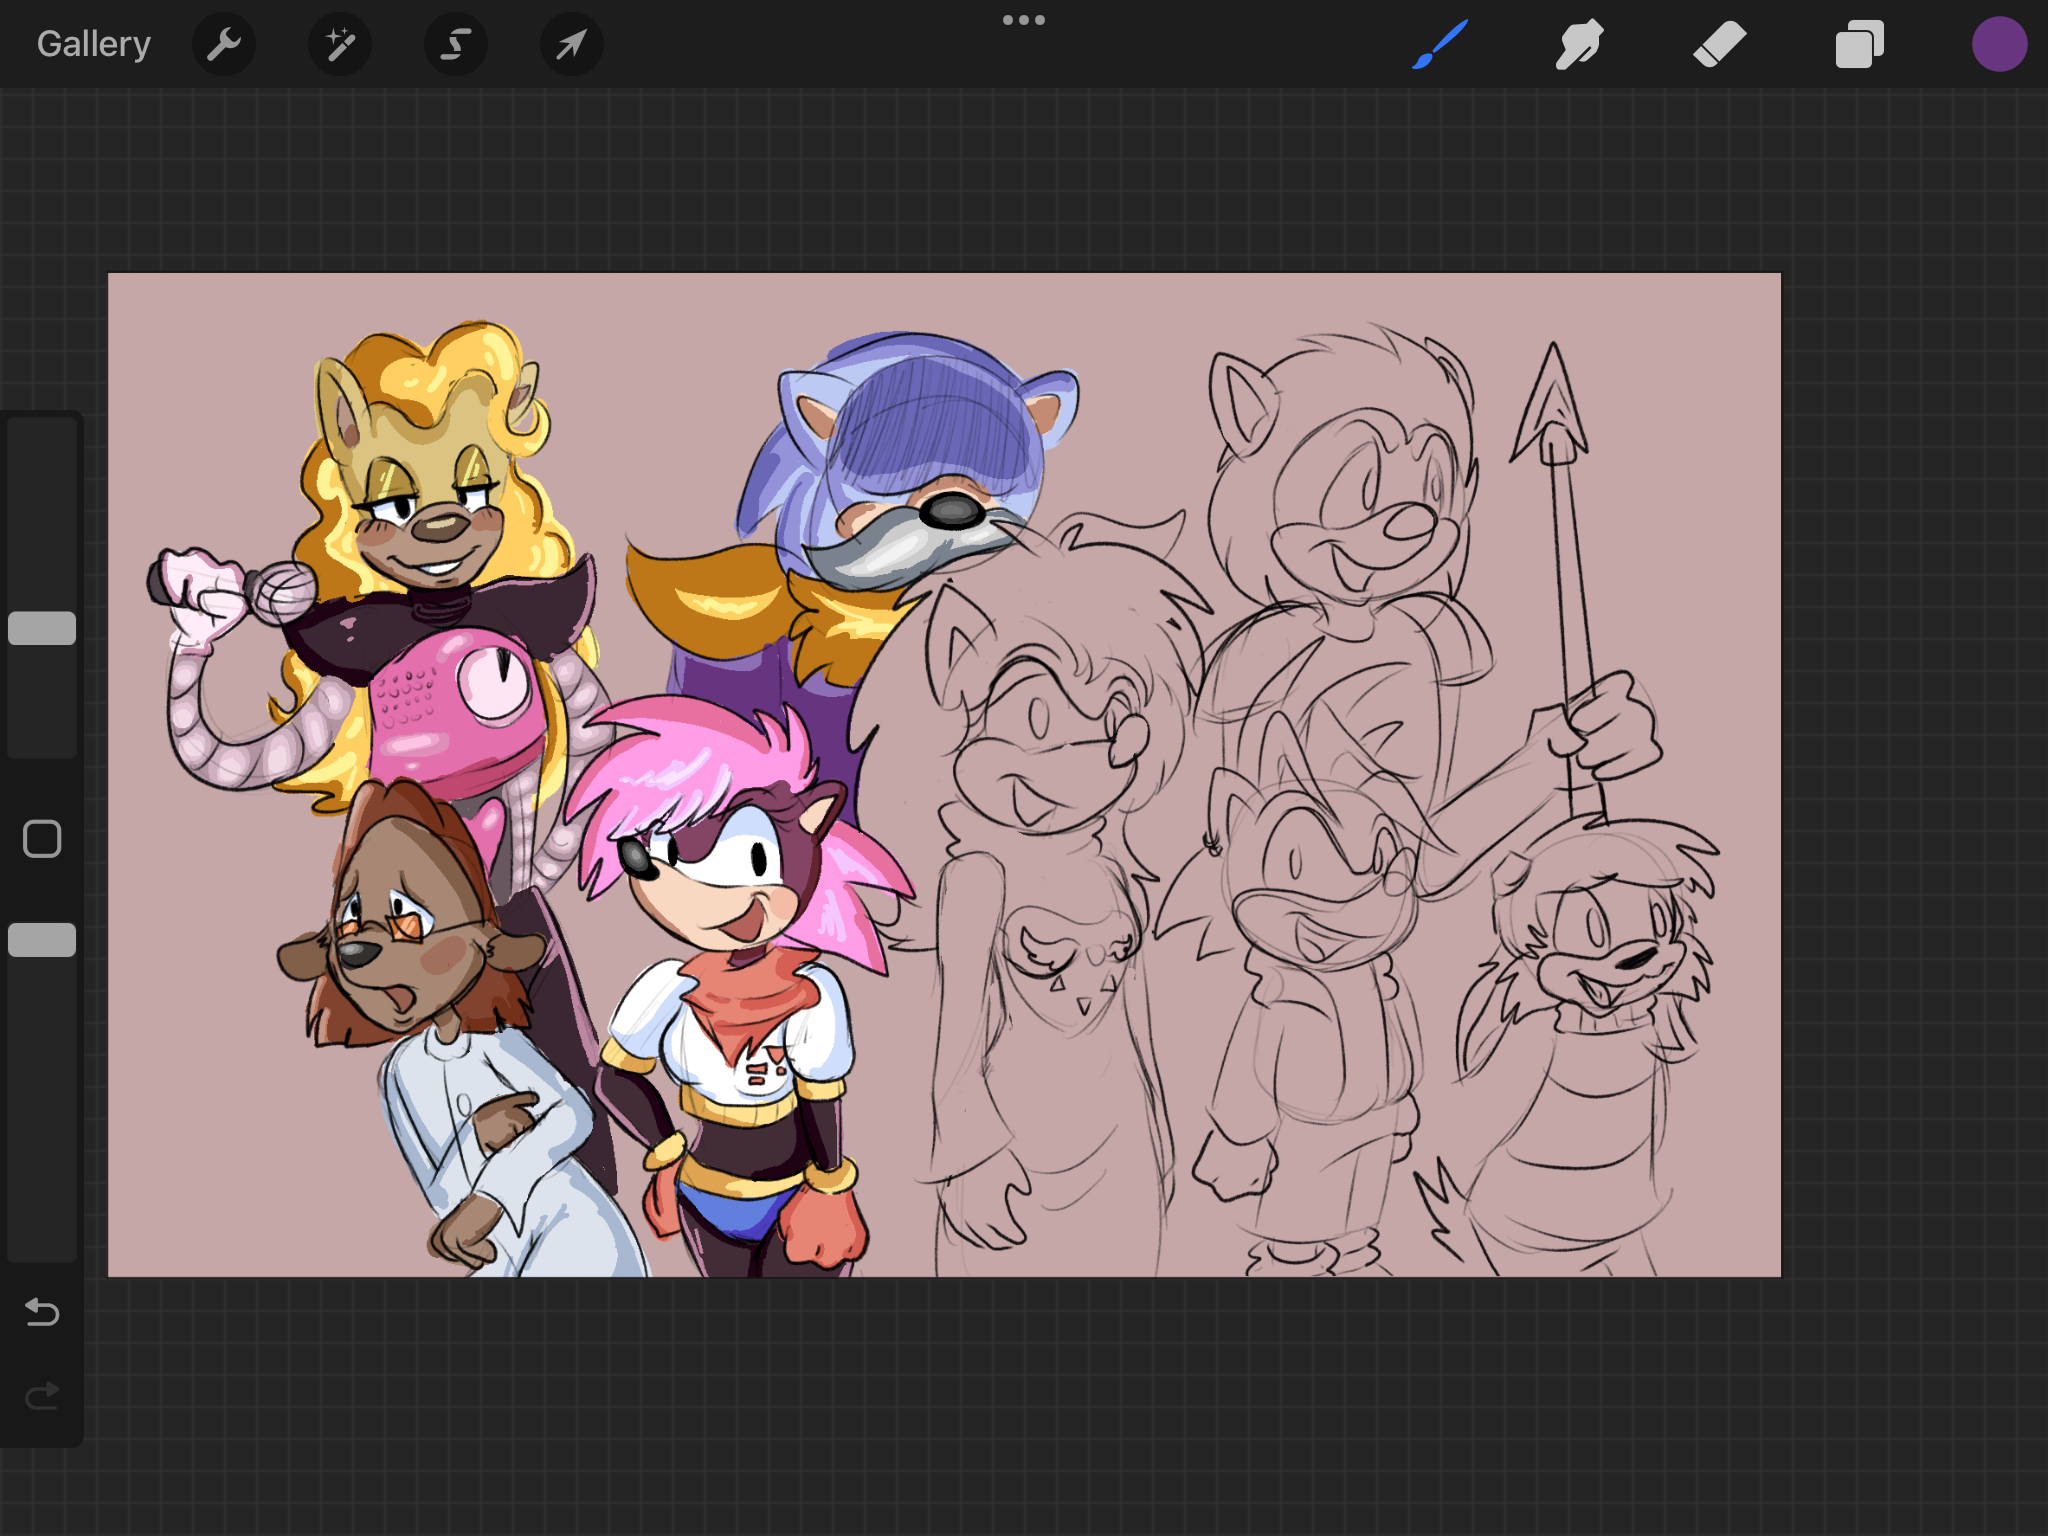The width and height of the screenshot is (2048, 1536).
Task: Open the Actions wrench menu
Action: point(223,44)
